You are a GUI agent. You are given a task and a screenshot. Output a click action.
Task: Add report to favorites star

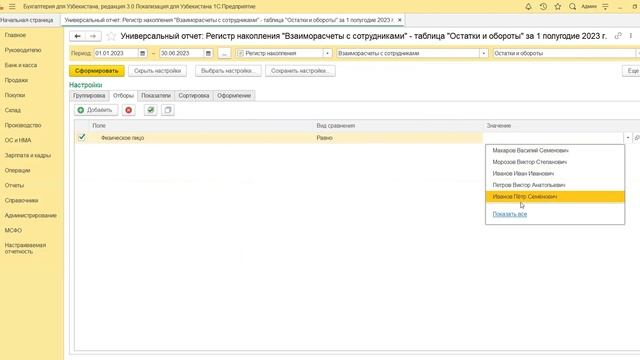[x=111, y=36]
